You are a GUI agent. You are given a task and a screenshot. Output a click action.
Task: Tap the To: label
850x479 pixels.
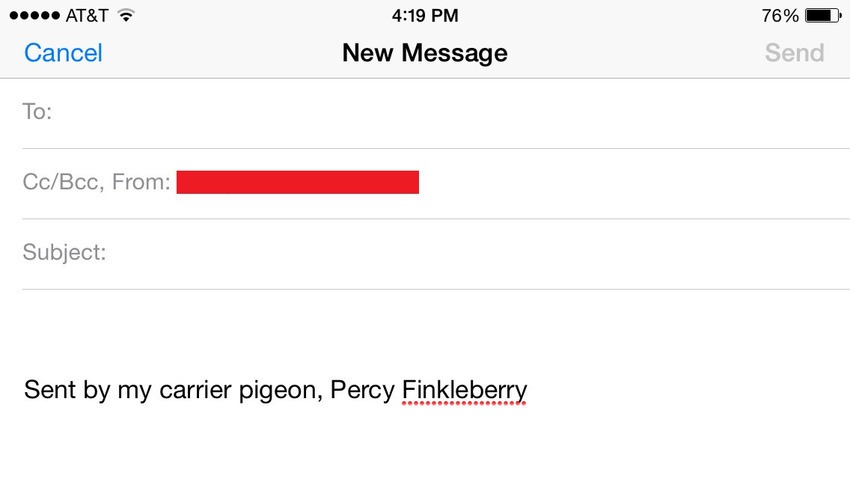[x=37, y=112]
